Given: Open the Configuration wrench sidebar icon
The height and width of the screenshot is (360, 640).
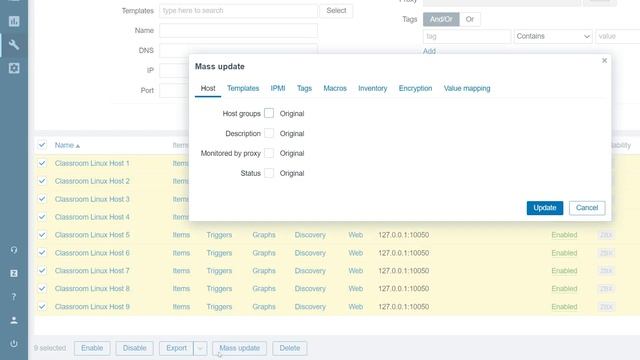Looking at the screenshot, I should pyautogui.click(x=14, y=44).
